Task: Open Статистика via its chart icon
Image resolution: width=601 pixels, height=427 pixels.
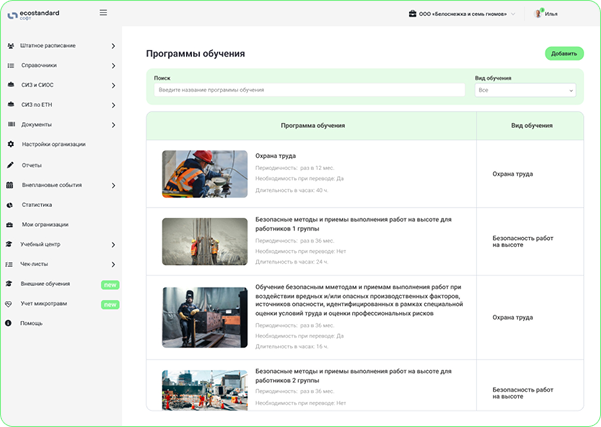Action: pyautogui.click(x=10, y=204)
